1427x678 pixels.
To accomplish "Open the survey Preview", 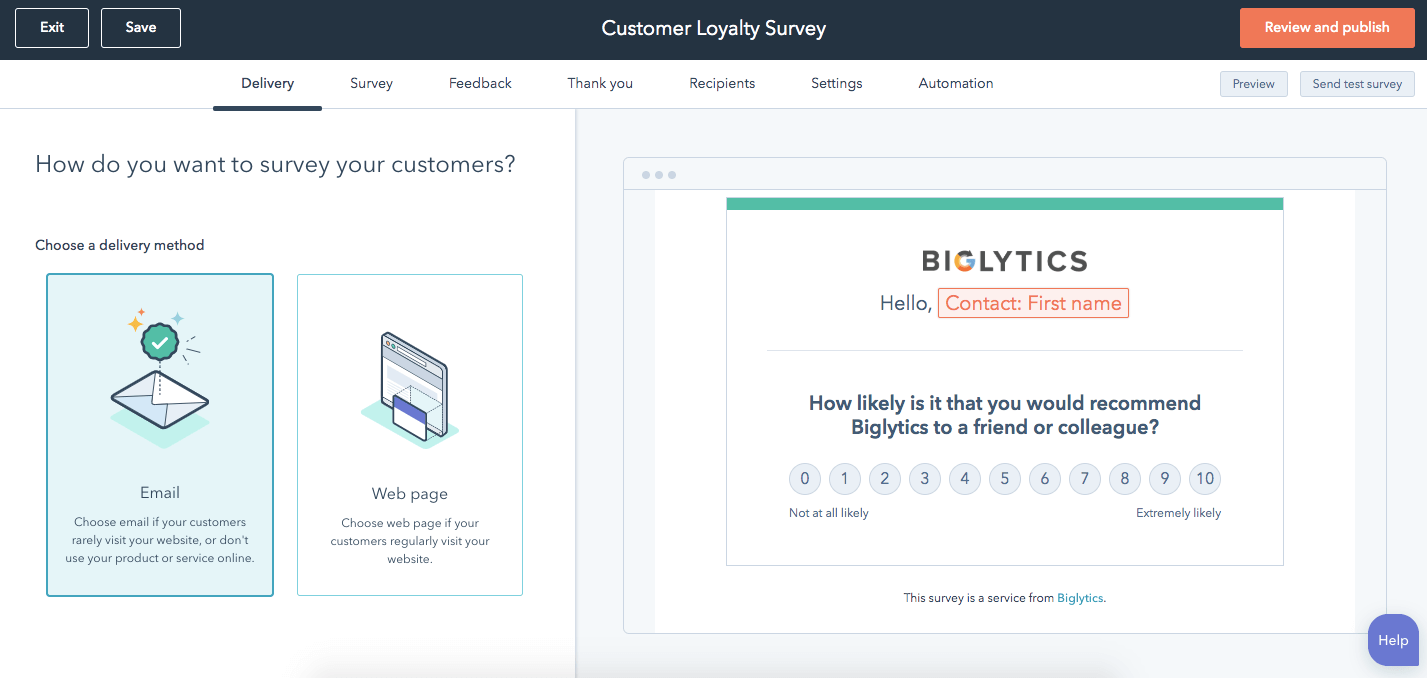I will [x=1253, y=83].
